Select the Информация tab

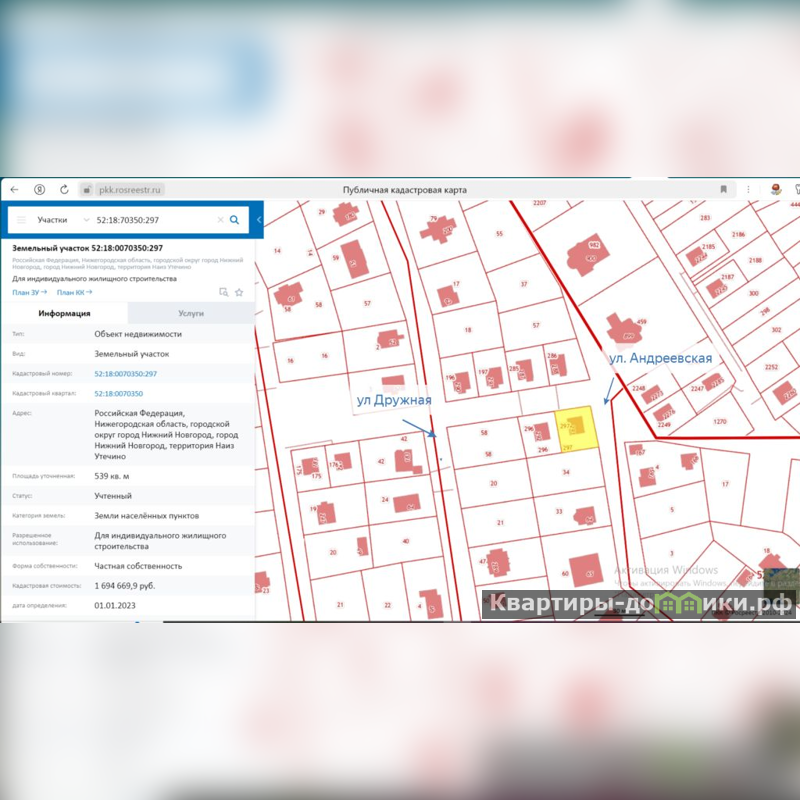(64, 313)
